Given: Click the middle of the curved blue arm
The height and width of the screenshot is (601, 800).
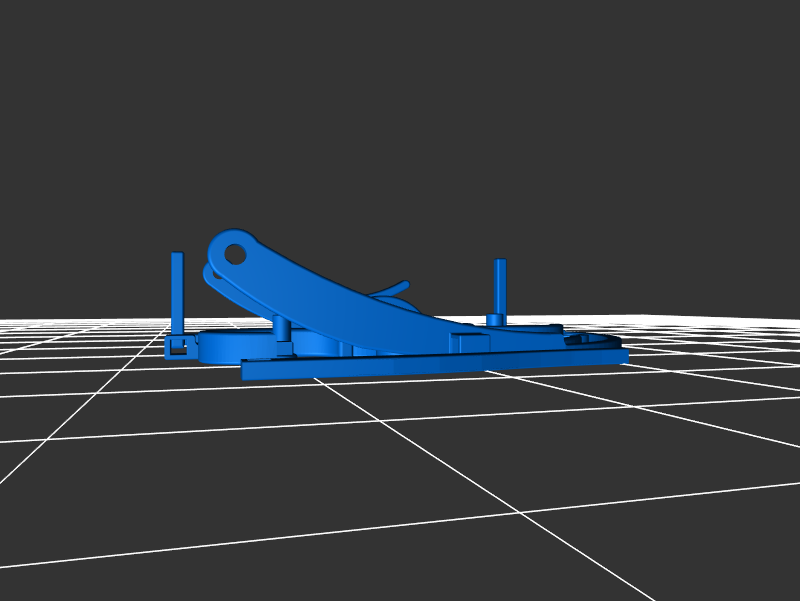Looking at the screenshot, I should [340, 300].
